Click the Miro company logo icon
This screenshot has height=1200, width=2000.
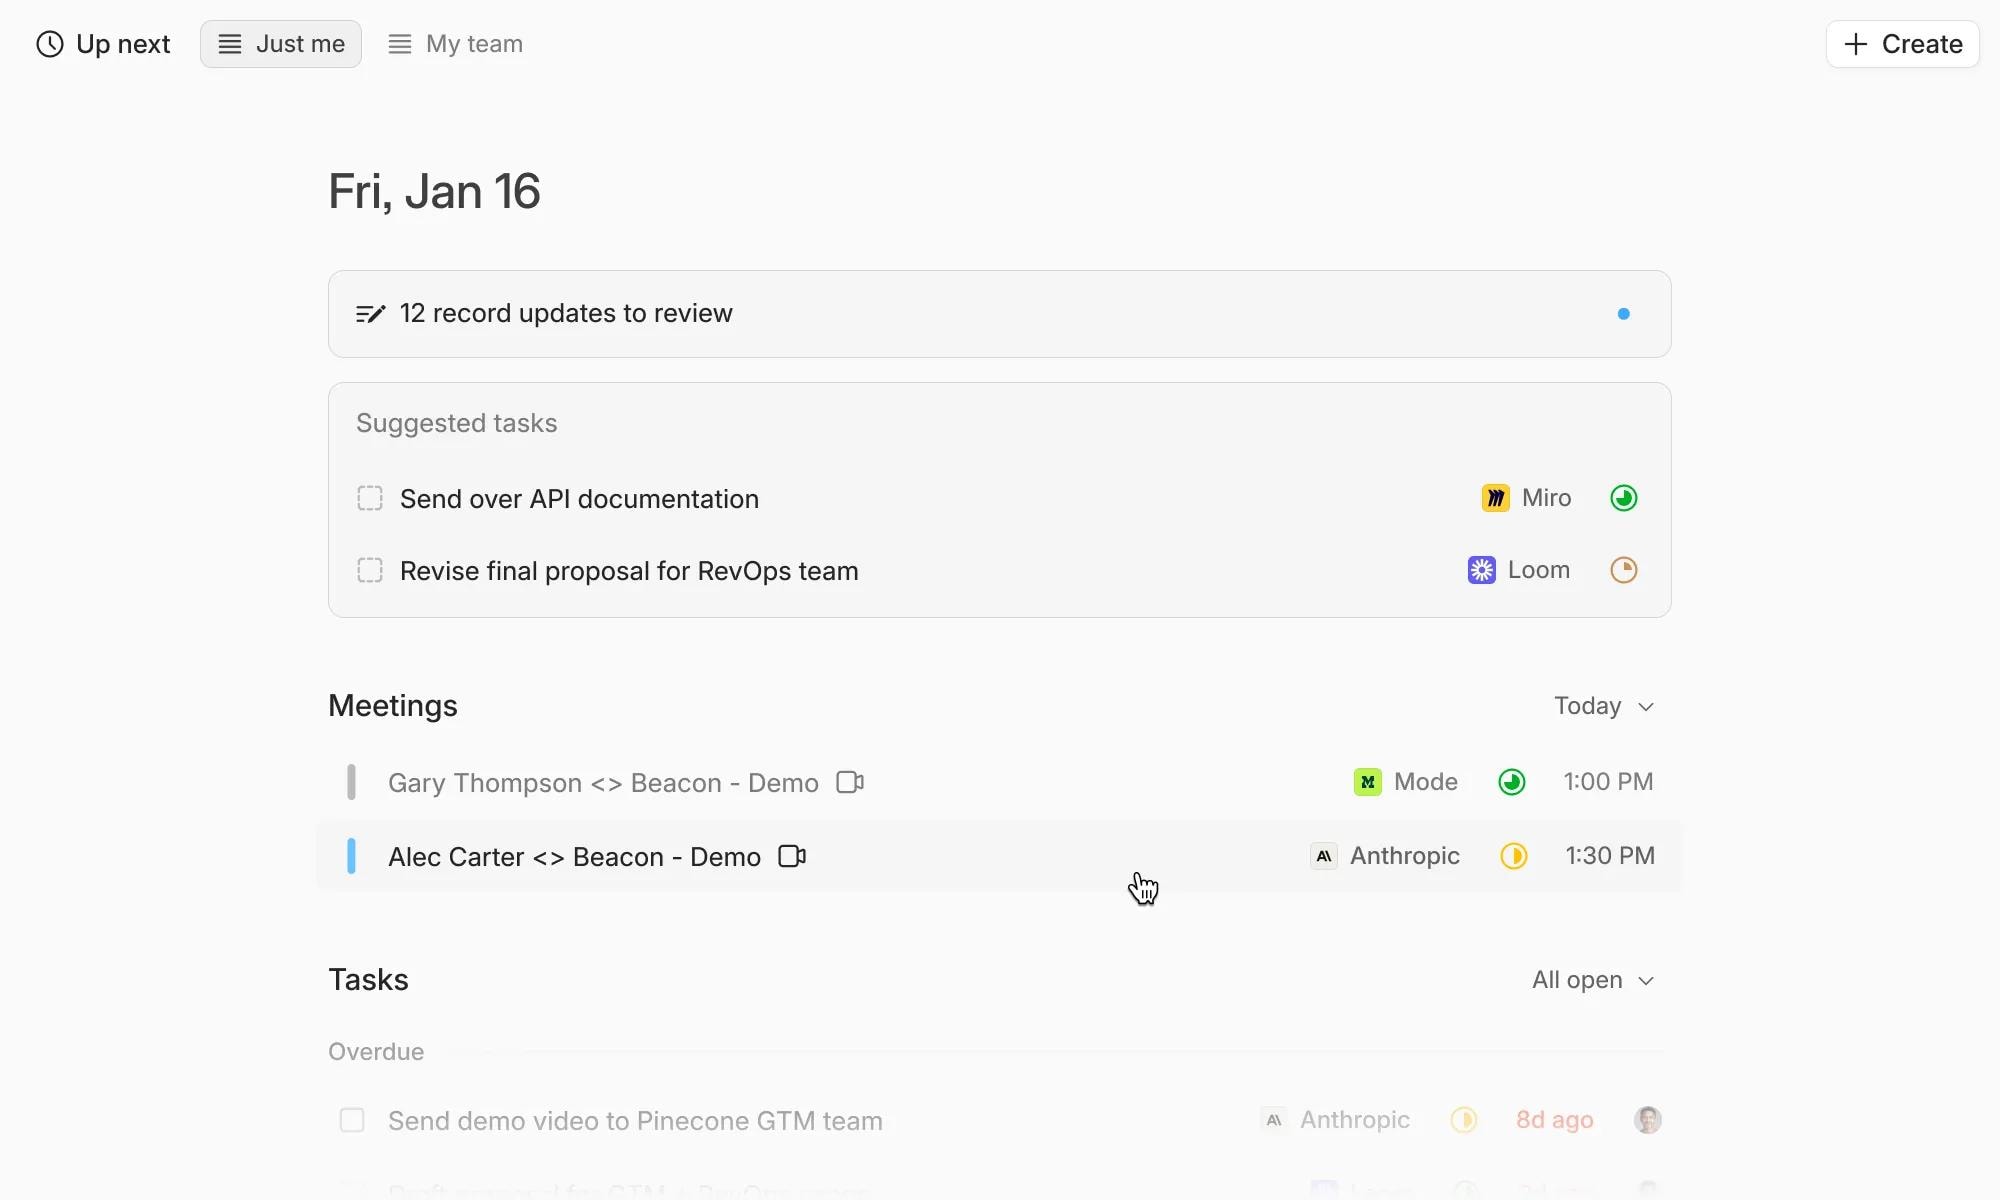click(x=1495, y=498)
